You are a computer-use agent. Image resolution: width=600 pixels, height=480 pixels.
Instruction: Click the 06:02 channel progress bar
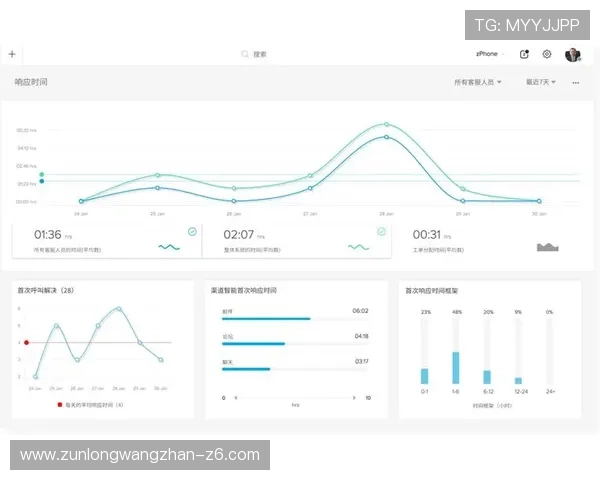pos(266,319)
